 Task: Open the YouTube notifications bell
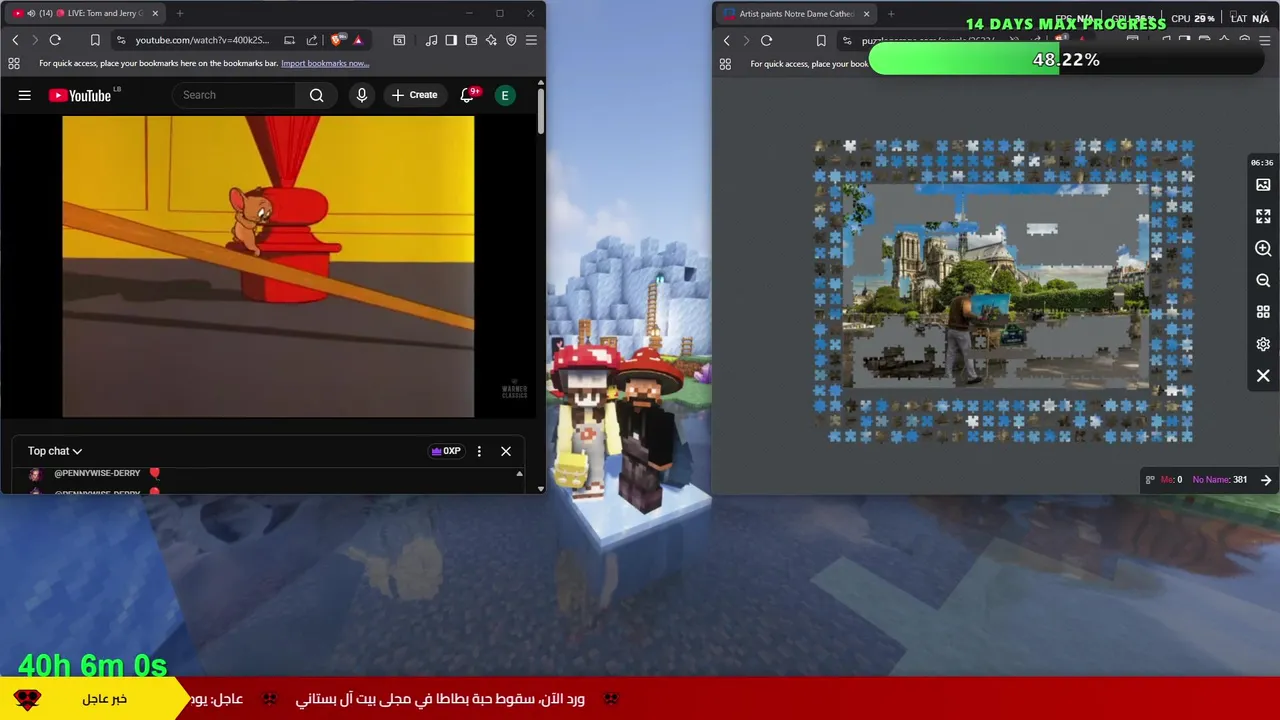point(467,95)
